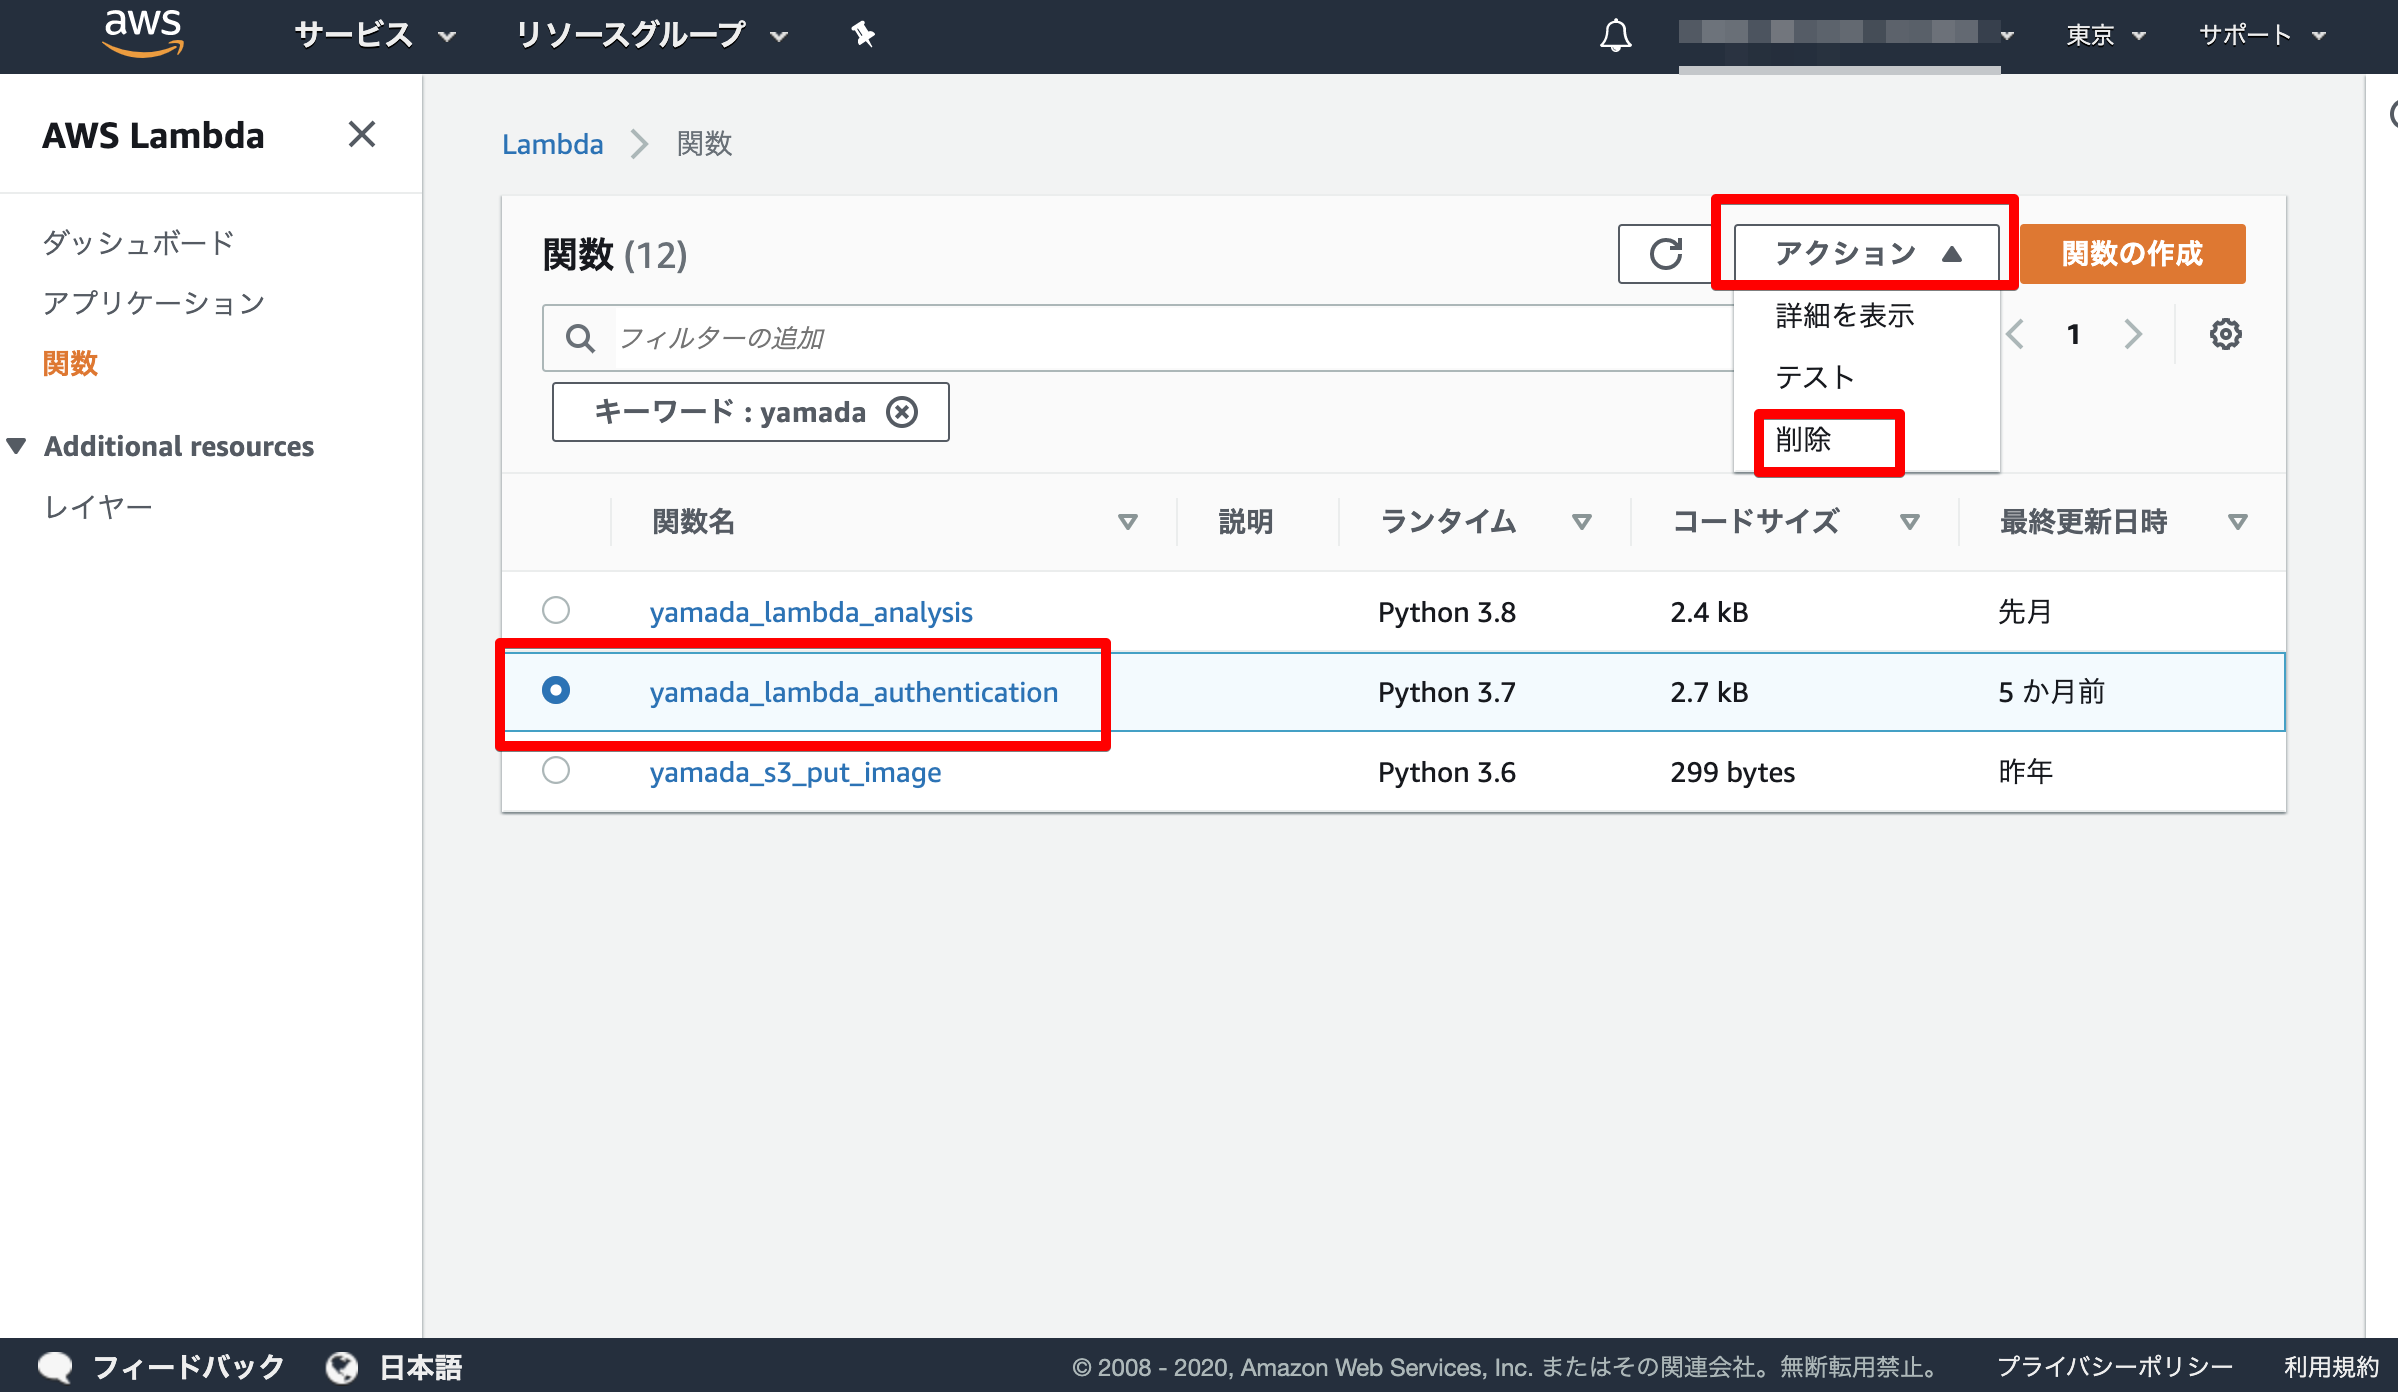
Task: Collapse the アクション dropdown
Action: click(x=1866, y=254)
